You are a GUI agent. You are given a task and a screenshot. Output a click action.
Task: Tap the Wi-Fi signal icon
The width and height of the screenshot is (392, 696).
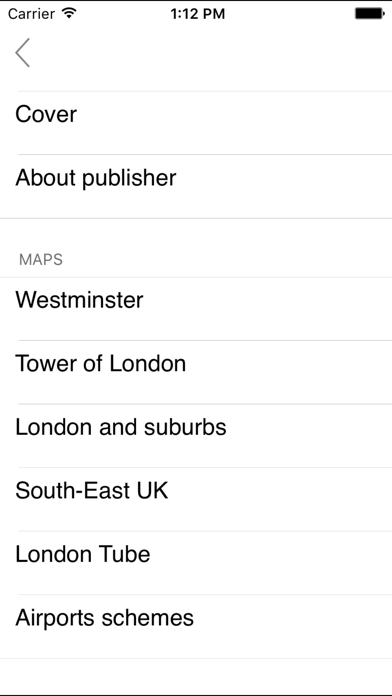[x=69, y=13]
